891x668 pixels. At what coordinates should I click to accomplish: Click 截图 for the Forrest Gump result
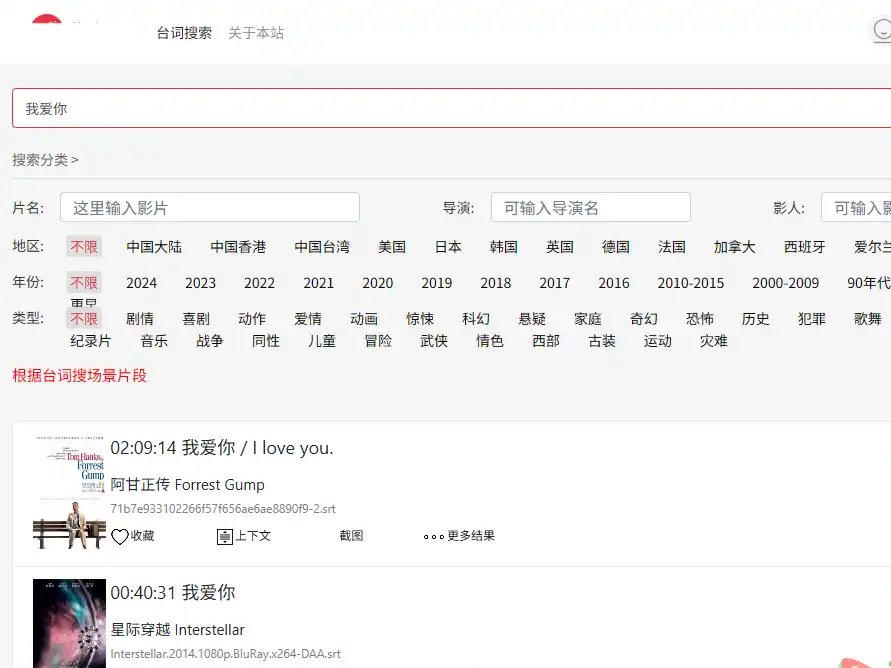(x=351, y=536)
